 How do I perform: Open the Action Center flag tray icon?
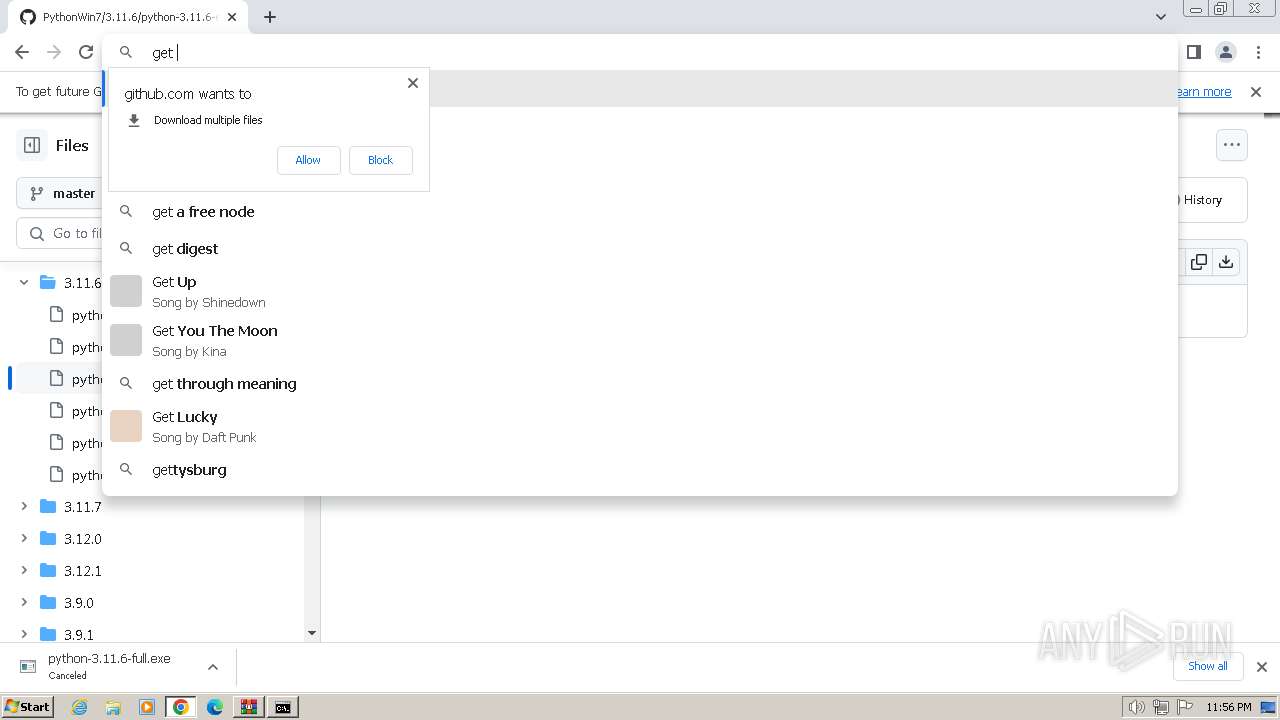click(1186, 707)
